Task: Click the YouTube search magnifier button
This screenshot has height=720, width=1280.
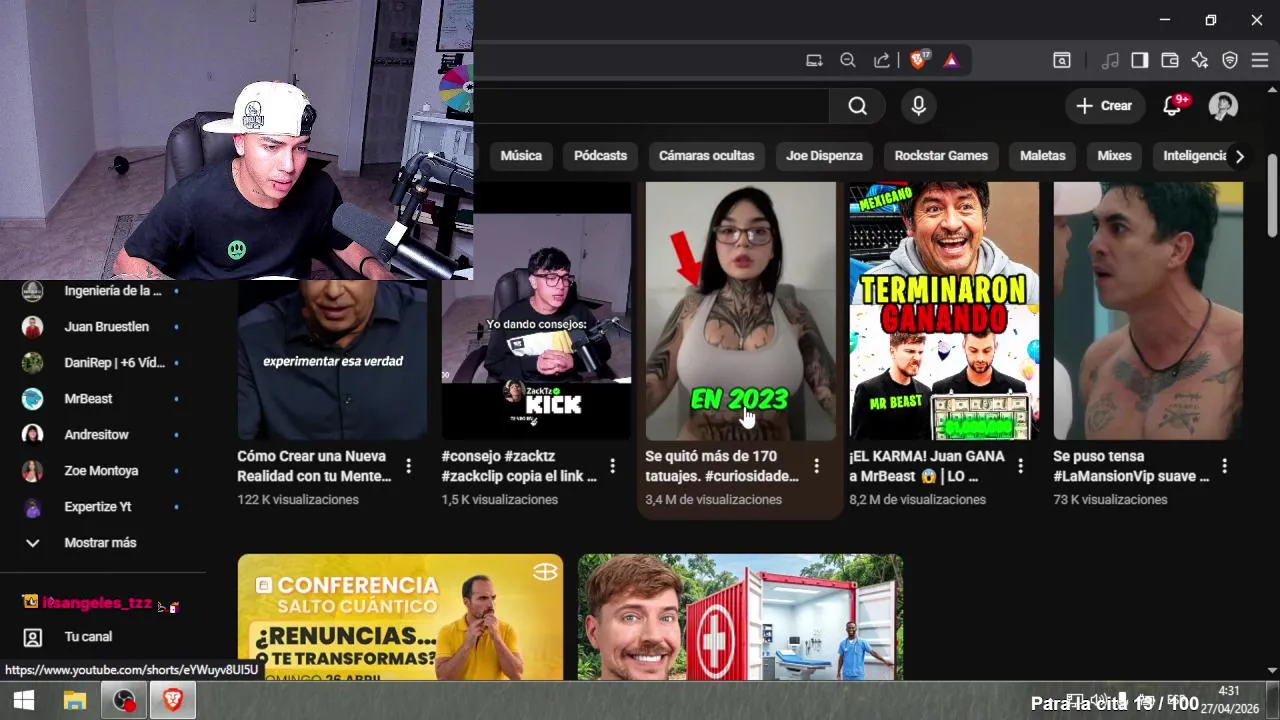Action: click(857, 106)
